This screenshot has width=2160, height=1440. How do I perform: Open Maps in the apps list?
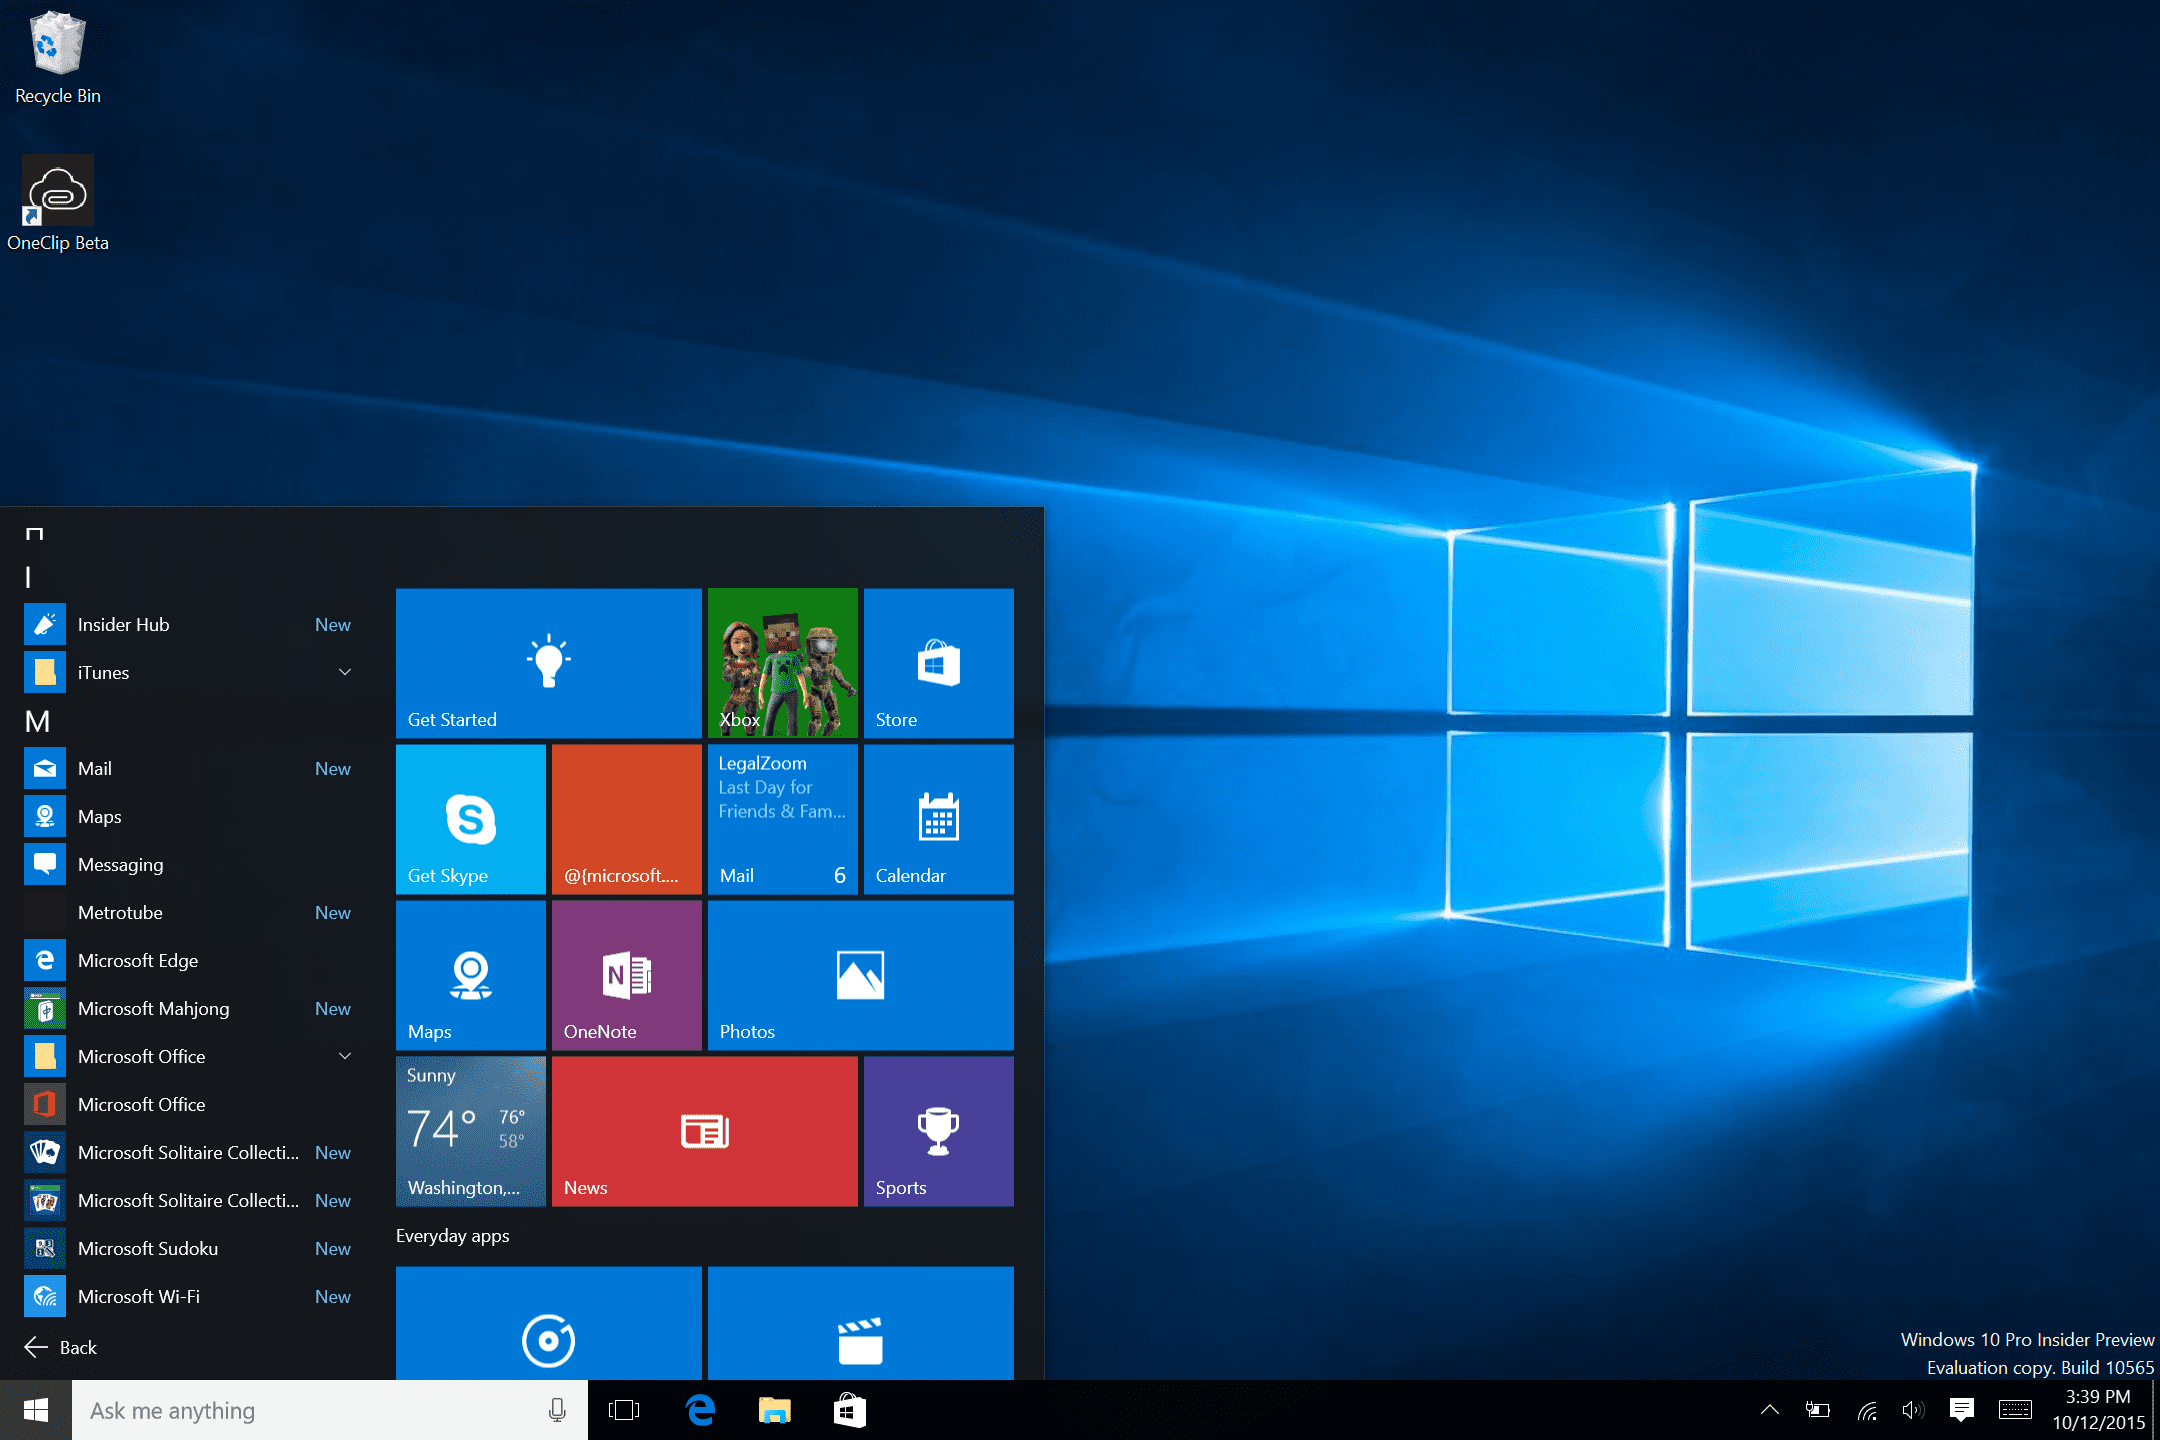coord(190,816)
